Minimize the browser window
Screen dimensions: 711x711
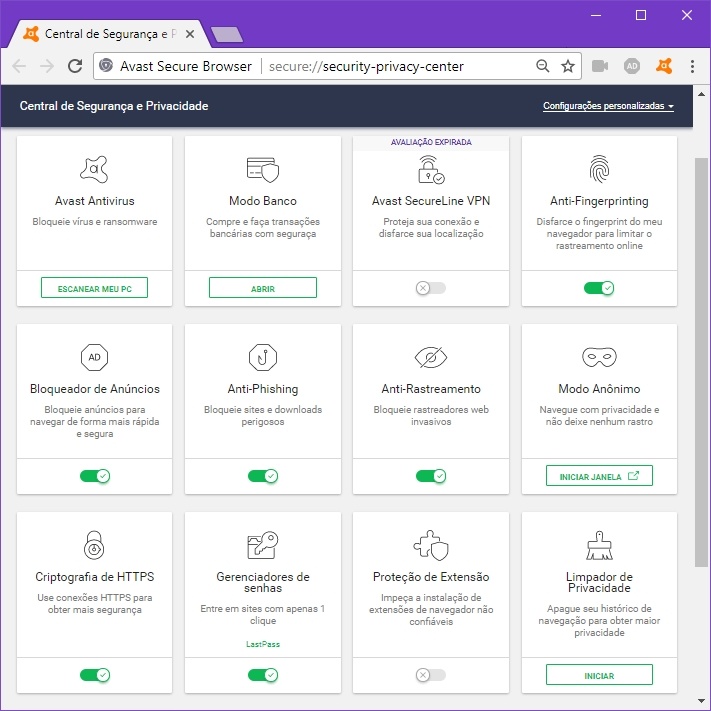(596, 15)
